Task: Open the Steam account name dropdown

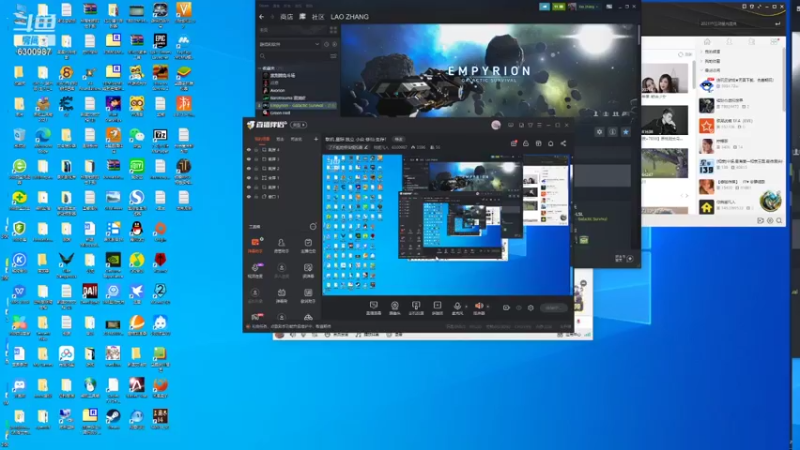Action: tap(588, 7)
